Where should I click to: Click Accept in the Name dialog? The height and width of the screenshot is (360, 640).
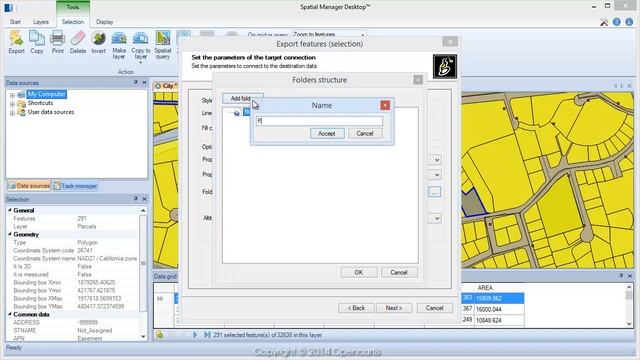point(327,133)
